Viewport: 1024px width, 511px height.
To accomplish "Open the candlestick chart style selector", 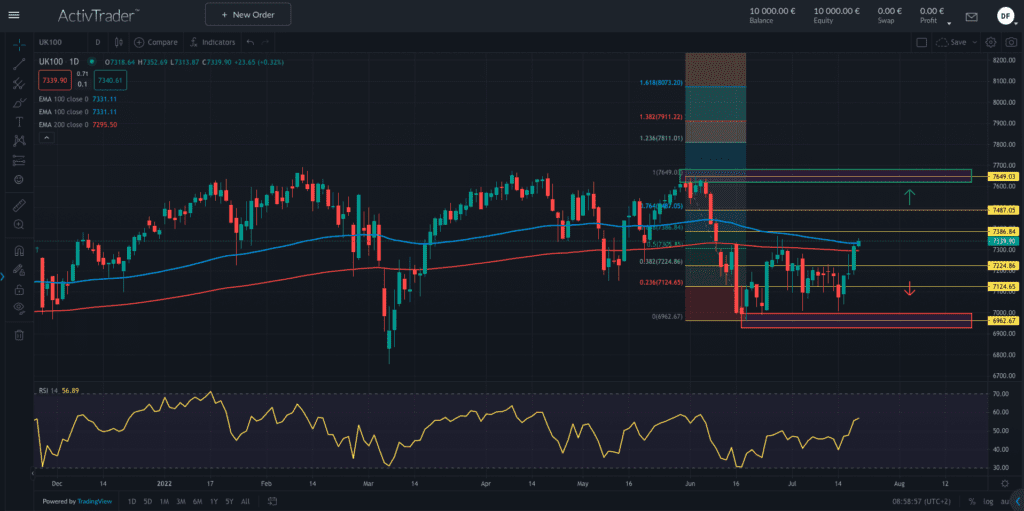I will pos(118,42).
